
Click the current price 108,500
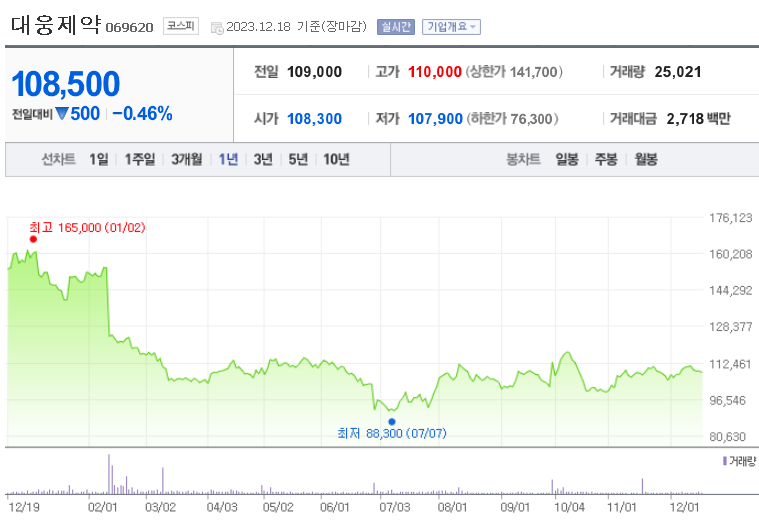coord(65,84)
